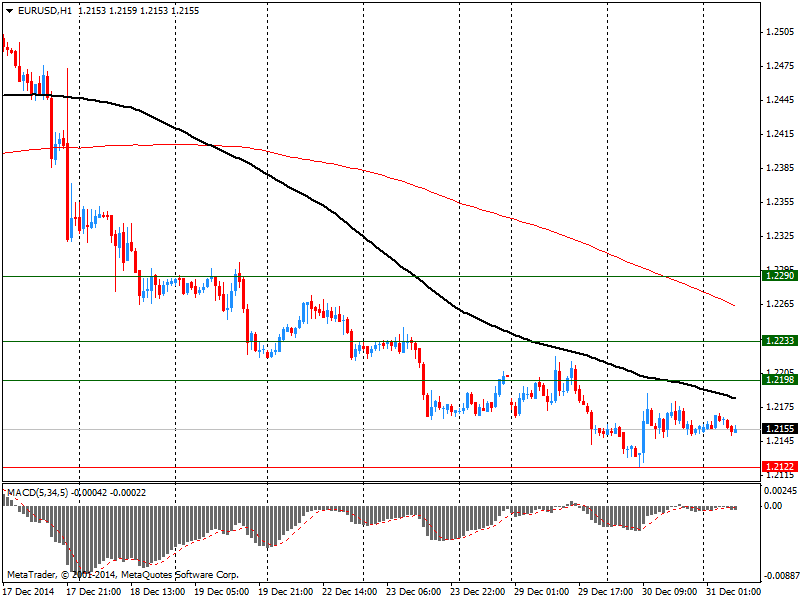The image size is (800, 600).
Task: Click the 1.2145 price axis label
Action: click(780, 441)
